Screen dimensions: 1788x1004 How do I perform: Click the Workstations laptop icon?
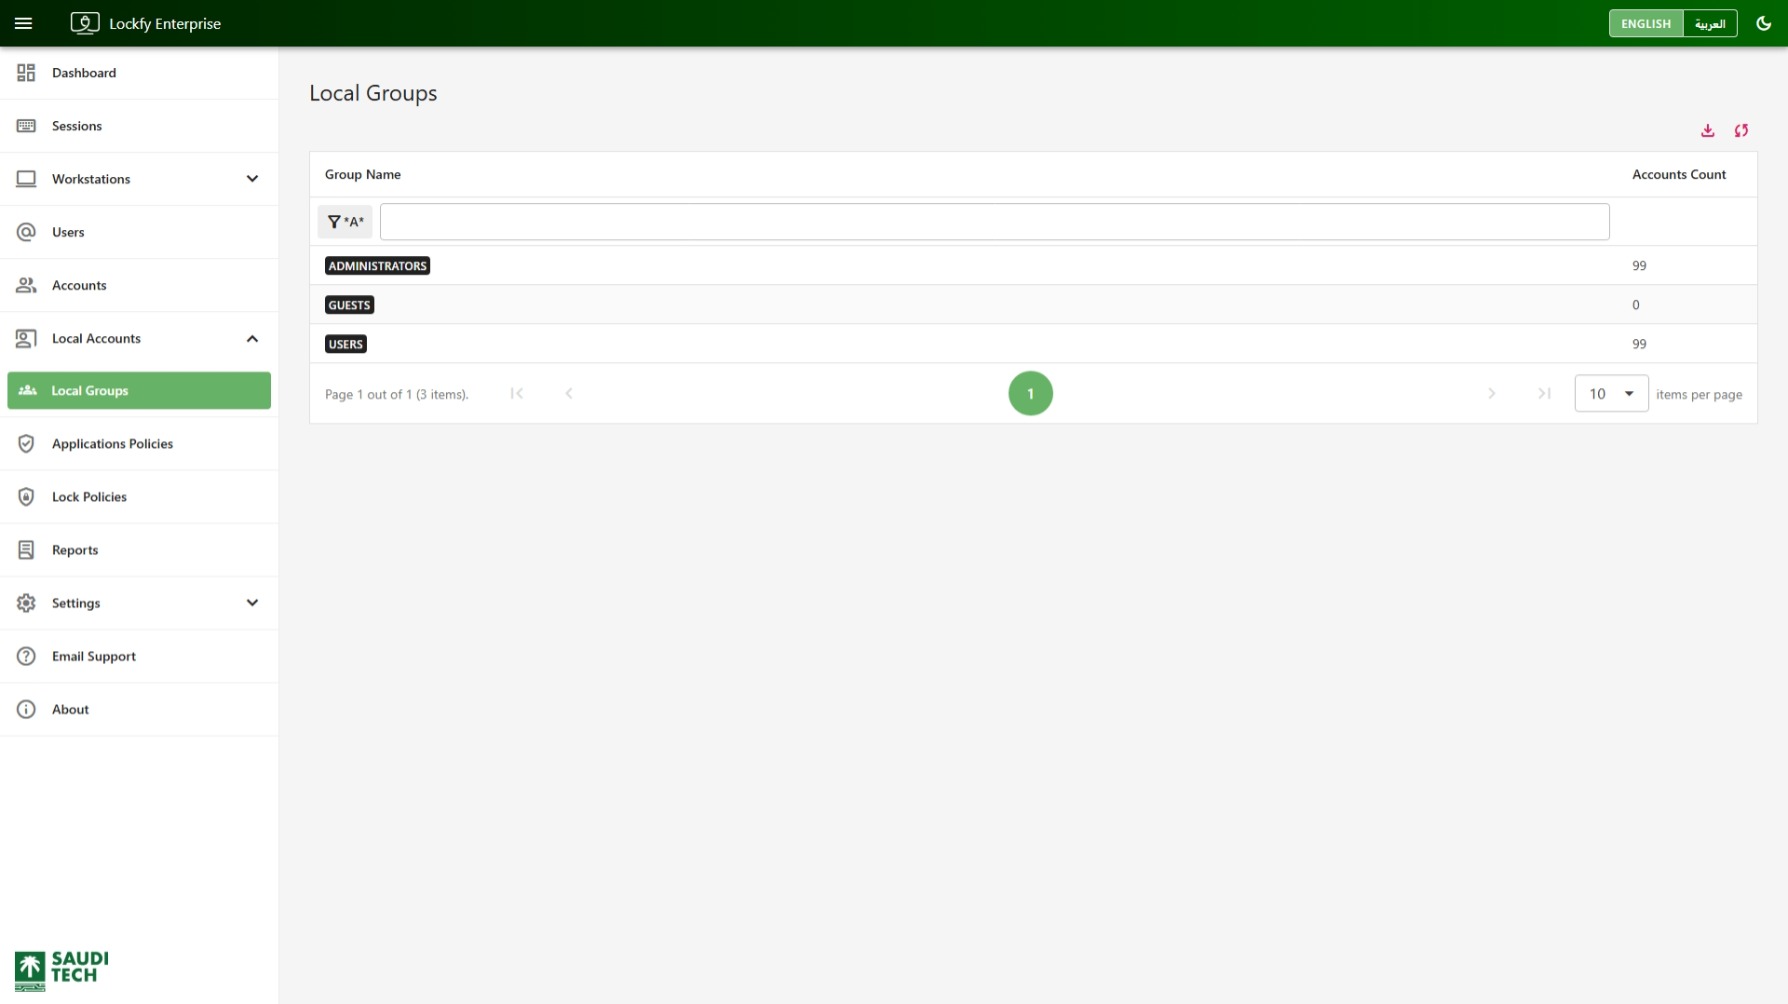coord(26,179)
